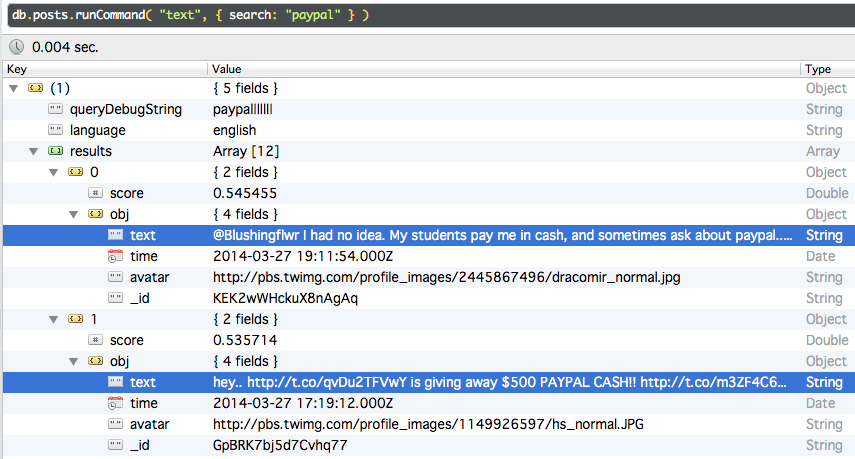The width and height of the screenshot is (855, 459).
Task: Click the string icon beside language
Action: [x=56, y=130]
